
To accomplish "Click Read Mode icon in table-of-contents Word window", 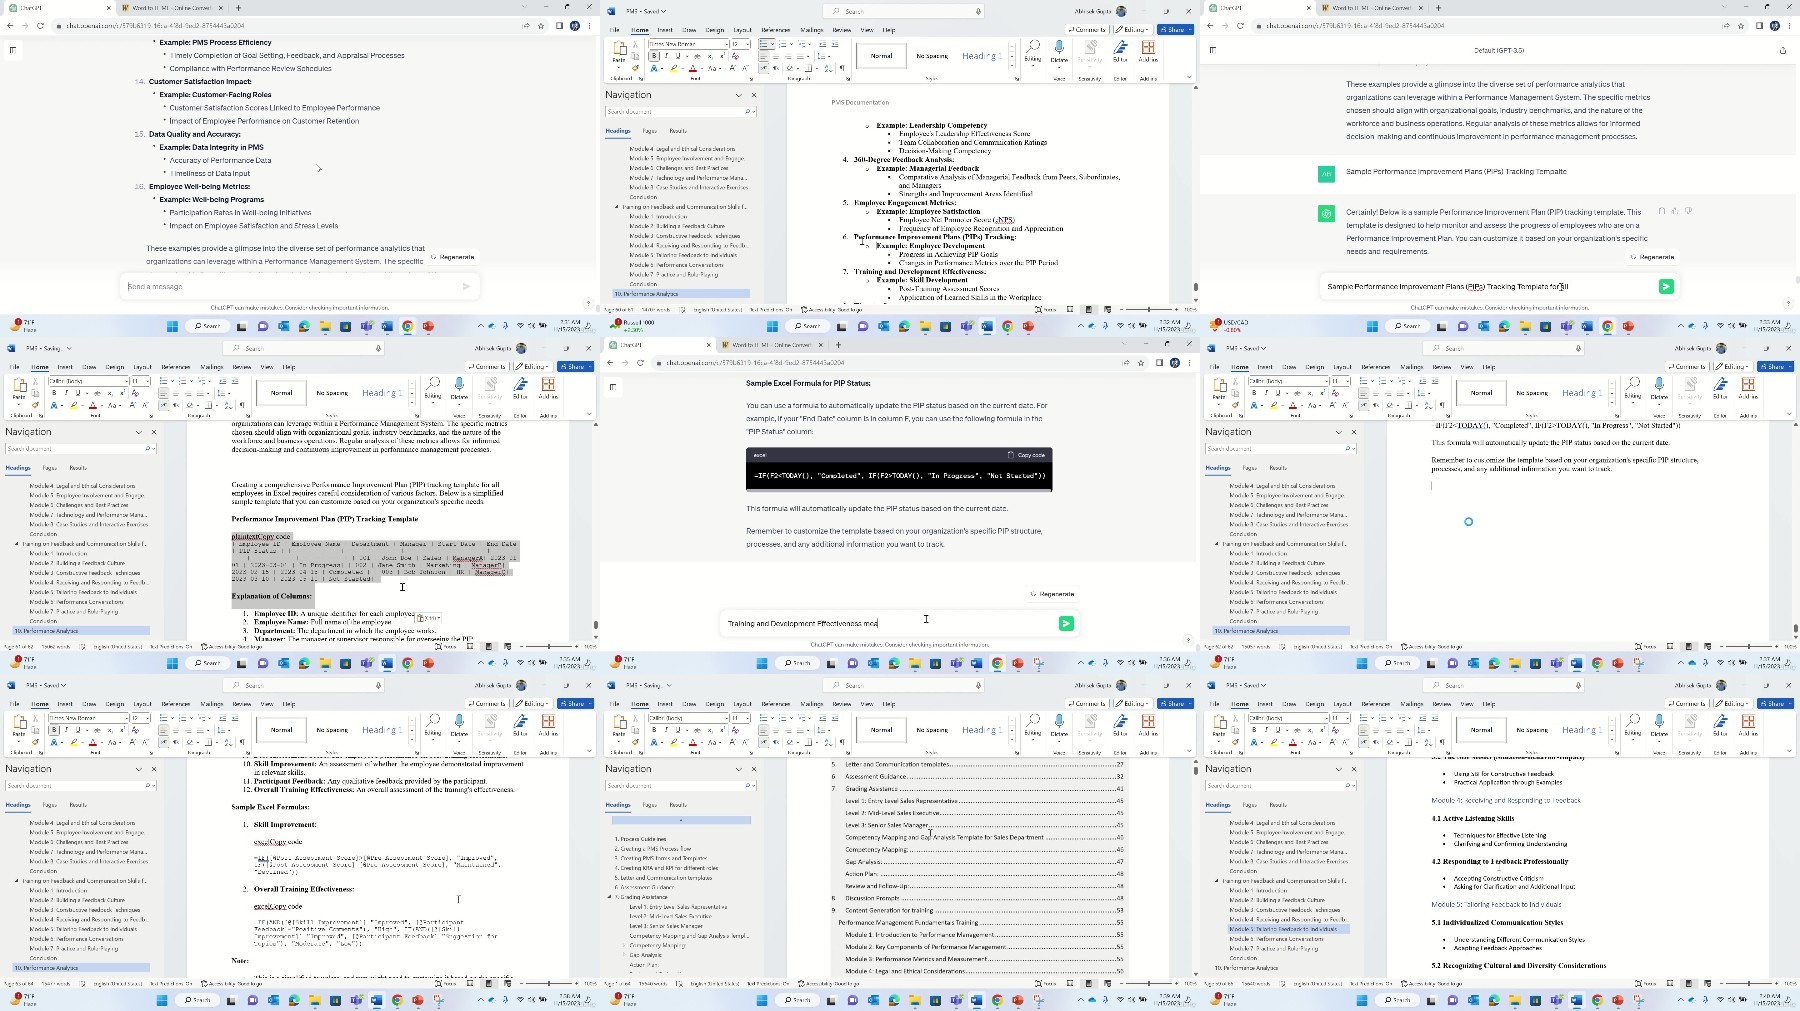I will 1070,983.
